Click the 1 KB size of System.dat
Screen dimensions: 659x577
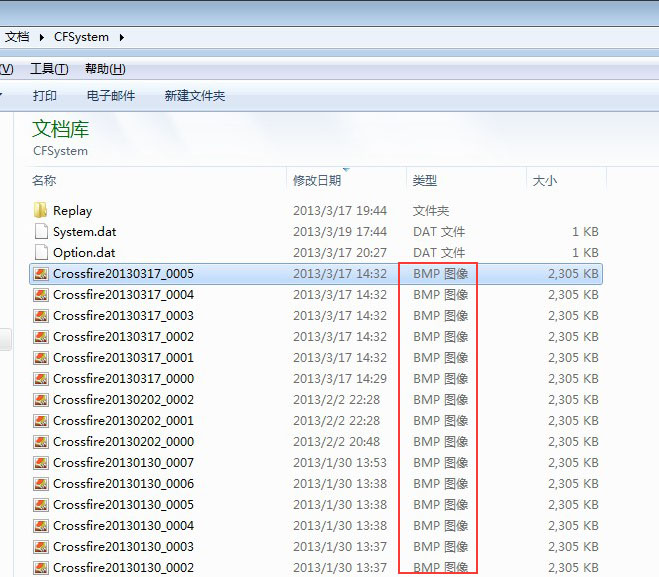pos(585,232)
